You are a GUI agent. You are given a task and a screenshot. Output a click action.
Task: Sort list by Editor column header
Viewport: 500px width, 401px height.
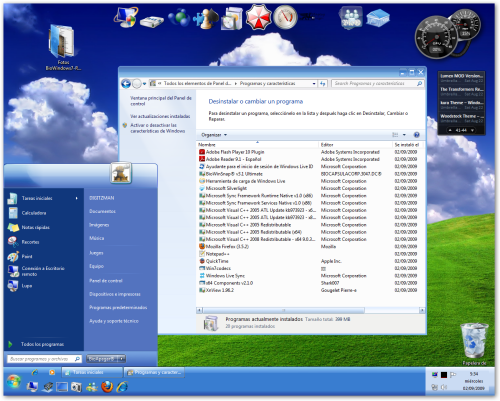coord(355,145)
